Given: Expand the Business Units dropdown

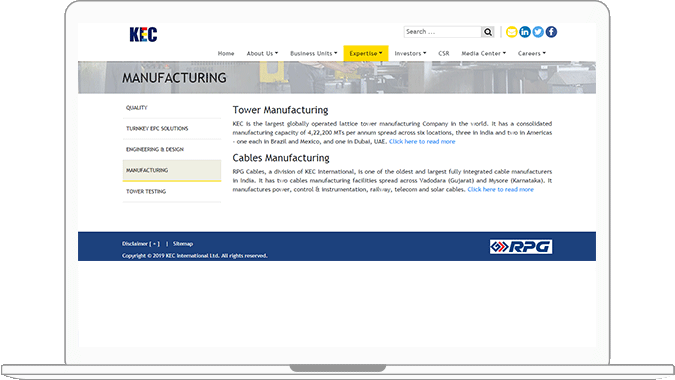Looking at the screenshot, I should tap(313, 53).
